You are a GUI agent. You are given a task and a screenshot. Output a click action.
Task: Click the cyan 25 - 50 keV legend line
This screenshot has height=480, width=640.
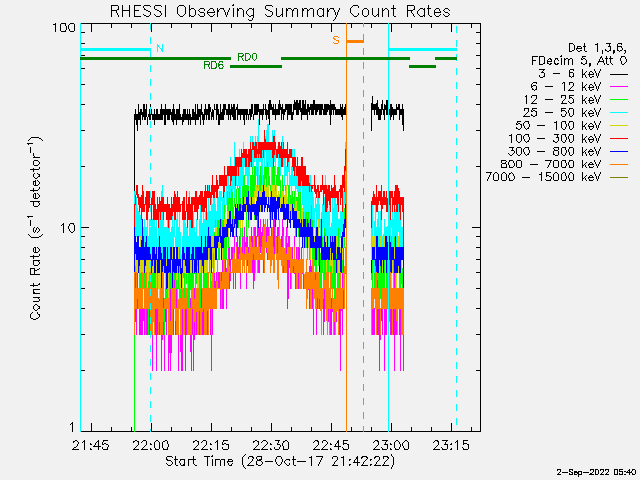pyautogui.click(x=619, y=113)
